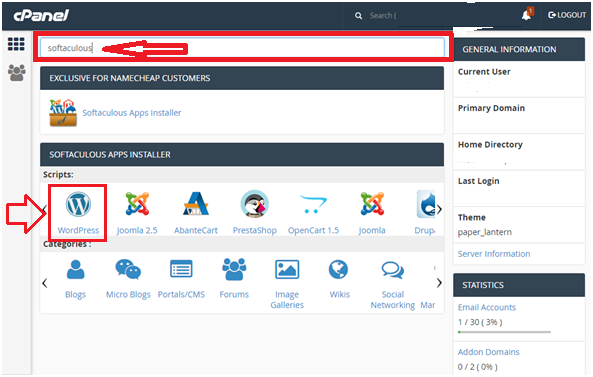Open the Wikis category
The width and height of the screenshot is (593, 377).
point(339,279)
